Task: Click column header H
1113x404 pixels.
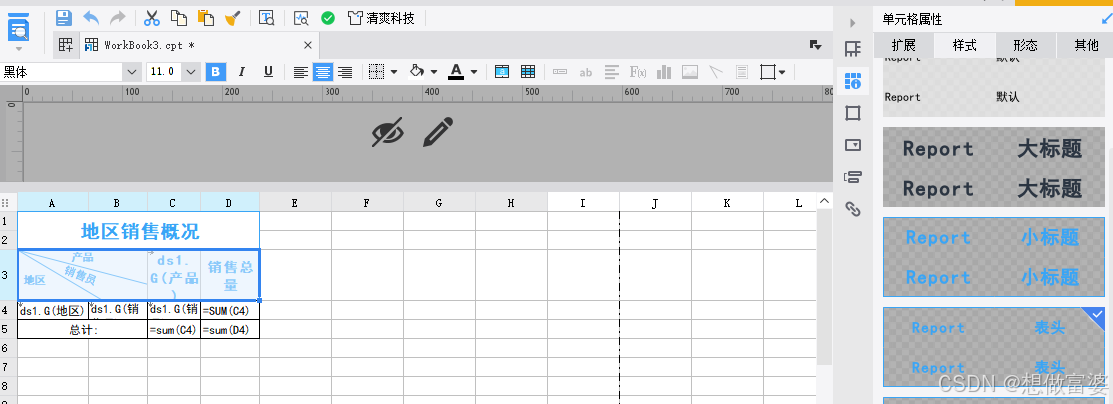Action: point(511,203)
